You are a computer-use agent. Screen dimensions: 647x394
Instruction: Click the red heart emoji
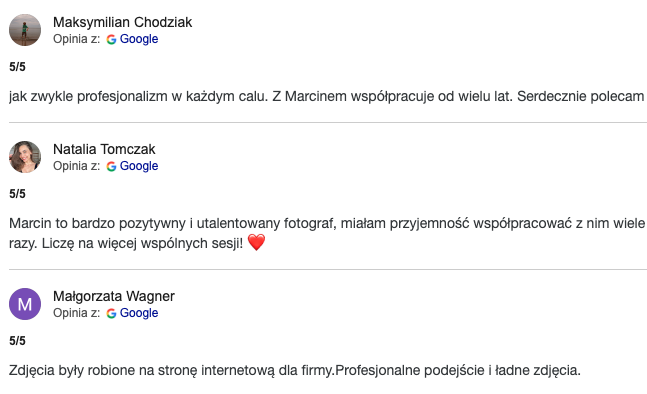pos(256,242)
